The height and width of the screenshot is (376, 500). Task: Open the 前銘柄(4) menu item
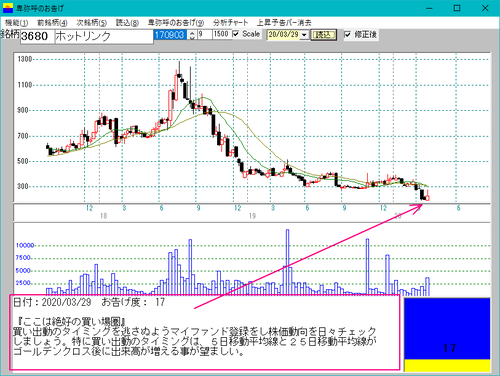click(x=52, y=23)
